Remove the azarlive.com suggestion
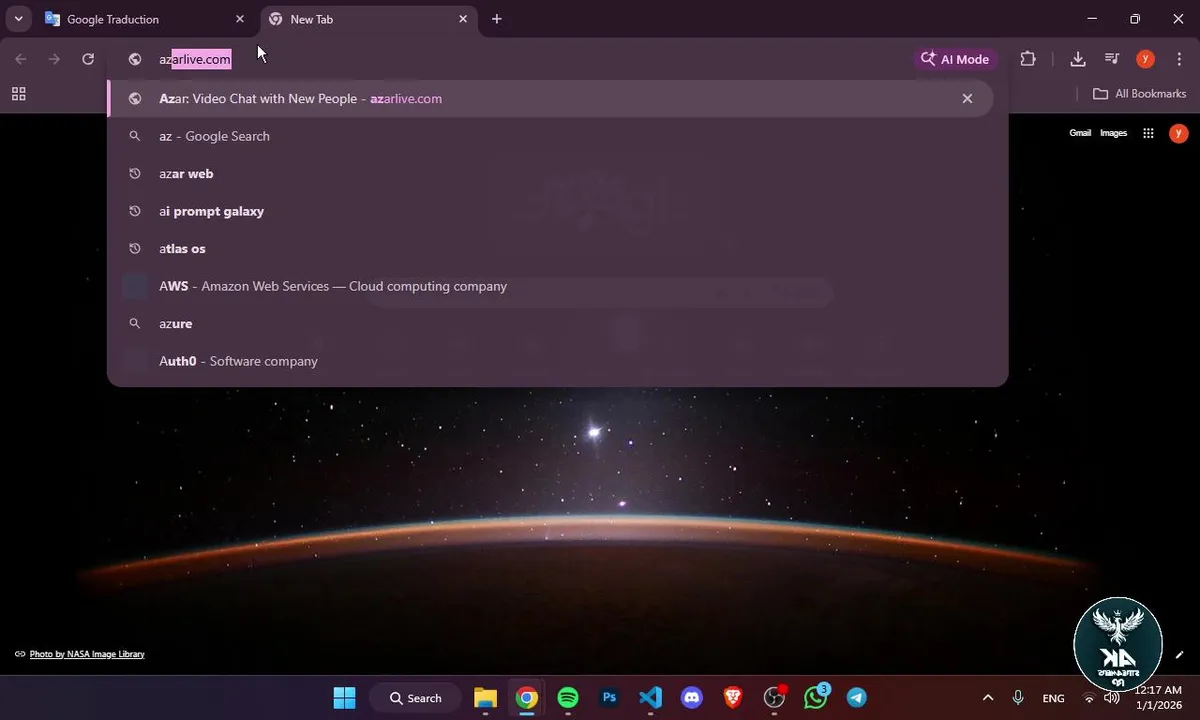The image size is (1200, 720). point(967,99)
